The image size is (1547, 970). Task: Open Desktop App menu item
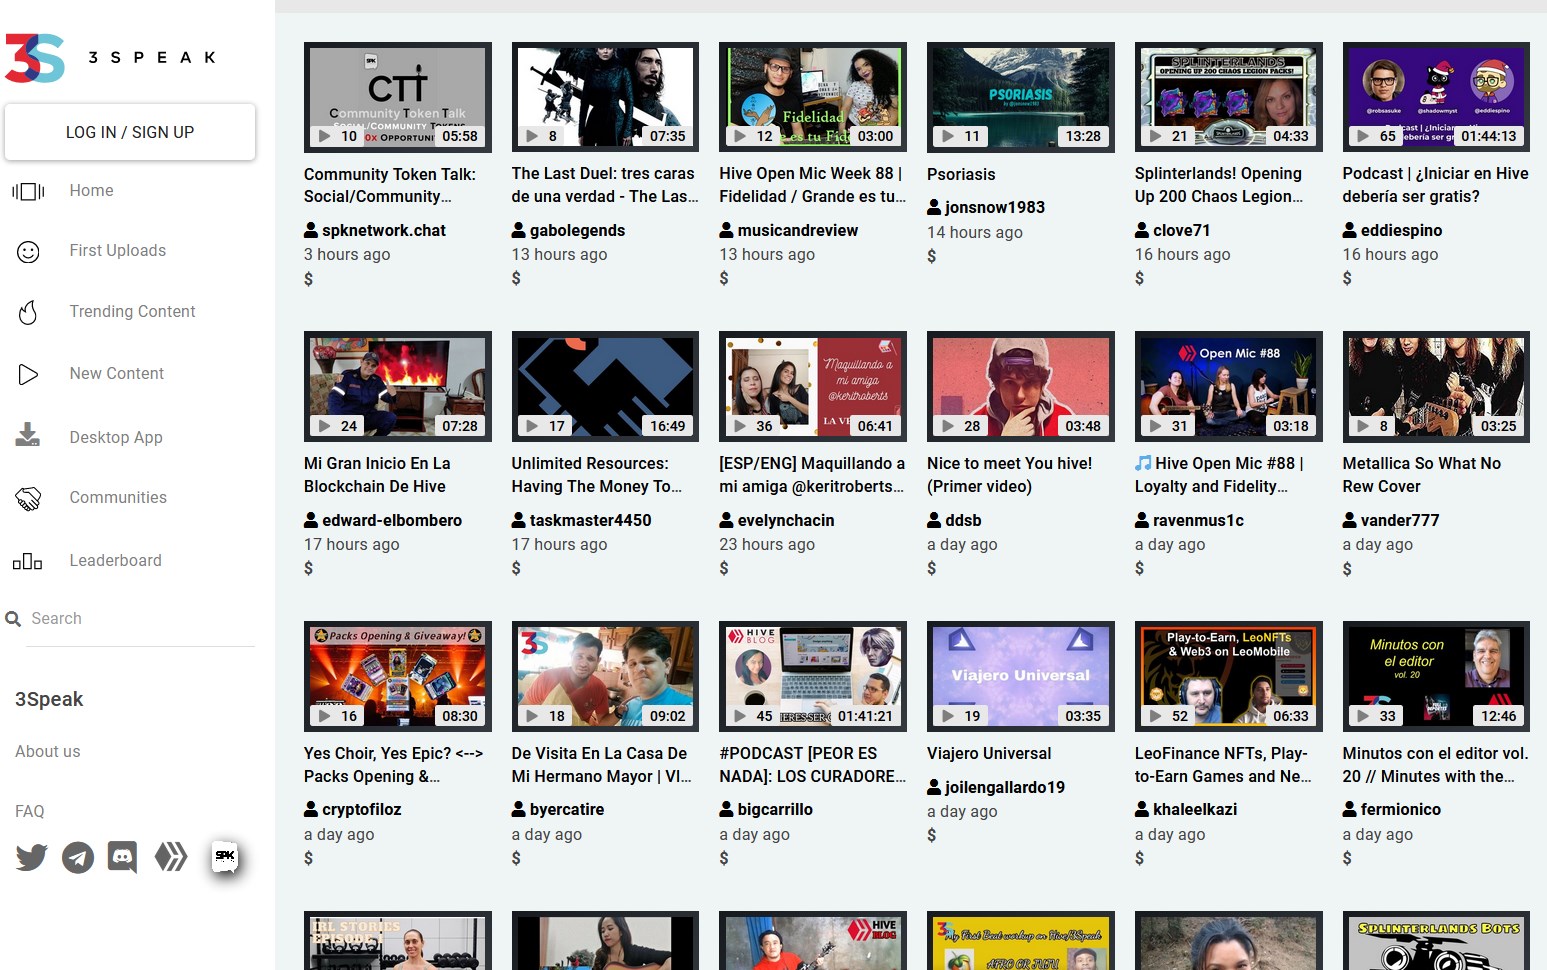click(116, 437)
